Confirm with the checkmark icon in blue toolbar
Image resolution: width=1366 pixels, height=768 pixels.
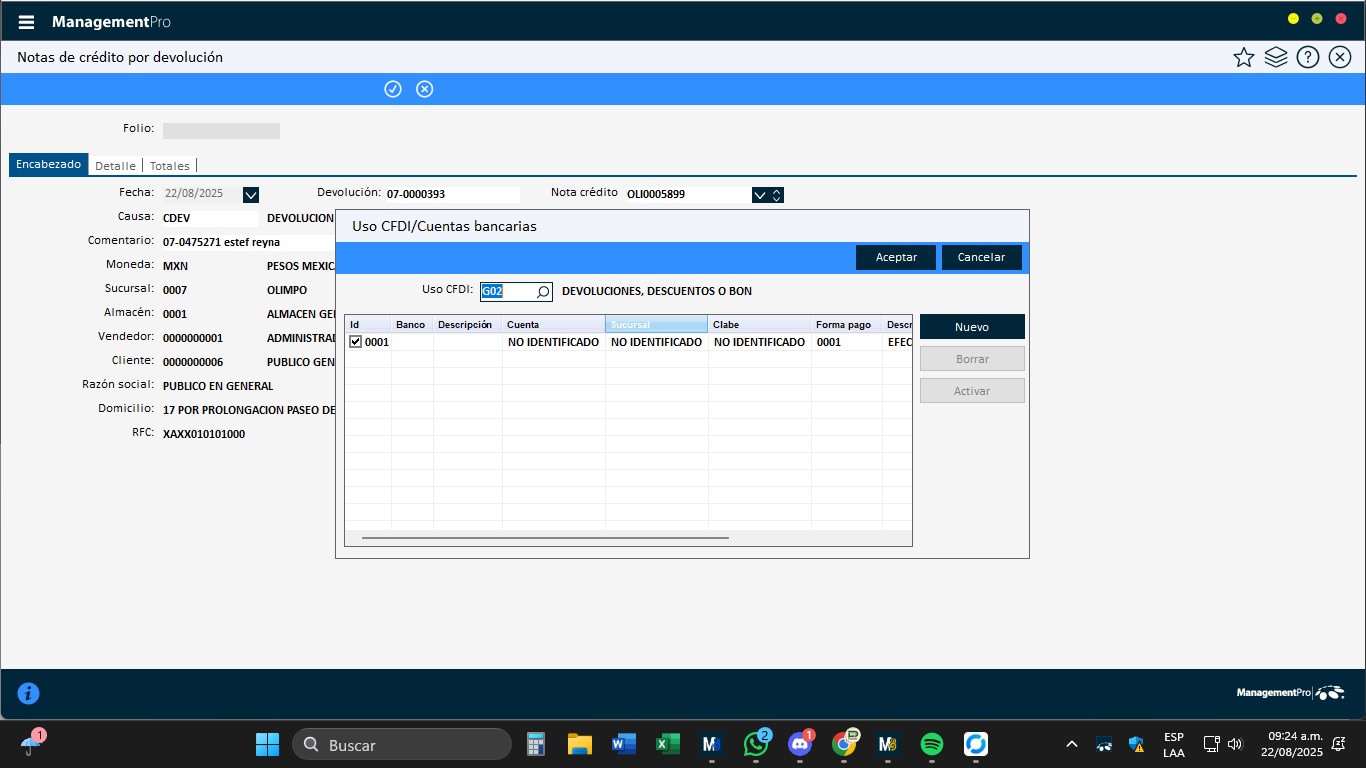393,89
